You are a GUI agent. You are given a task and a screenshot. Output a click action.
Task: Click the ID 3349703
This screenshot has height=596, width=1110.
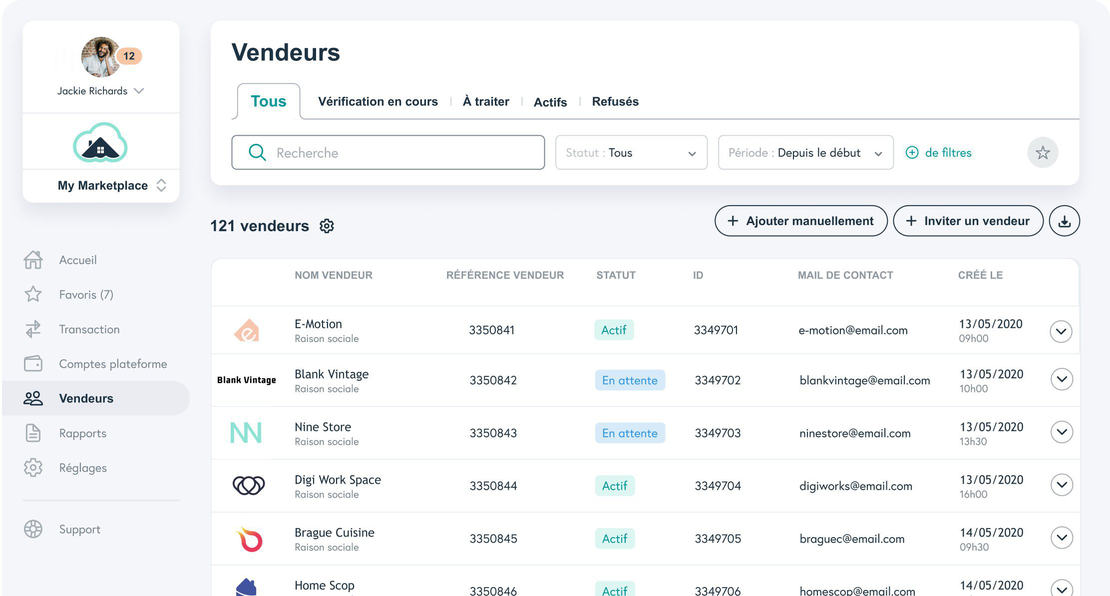coord(718,433)
